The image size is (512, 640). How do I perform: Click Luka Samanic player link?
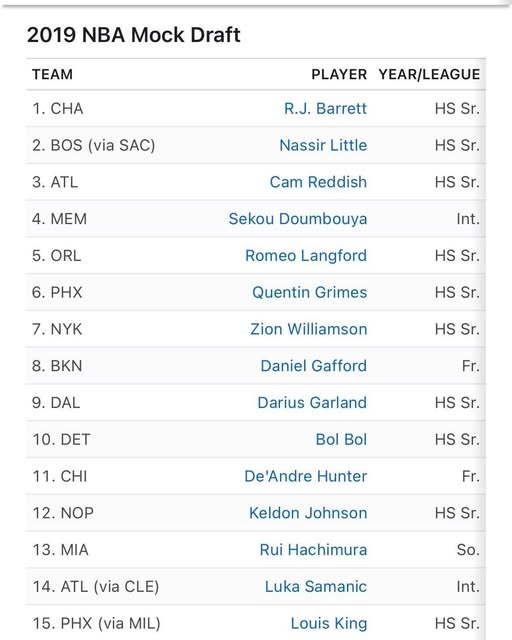point(316,587)
